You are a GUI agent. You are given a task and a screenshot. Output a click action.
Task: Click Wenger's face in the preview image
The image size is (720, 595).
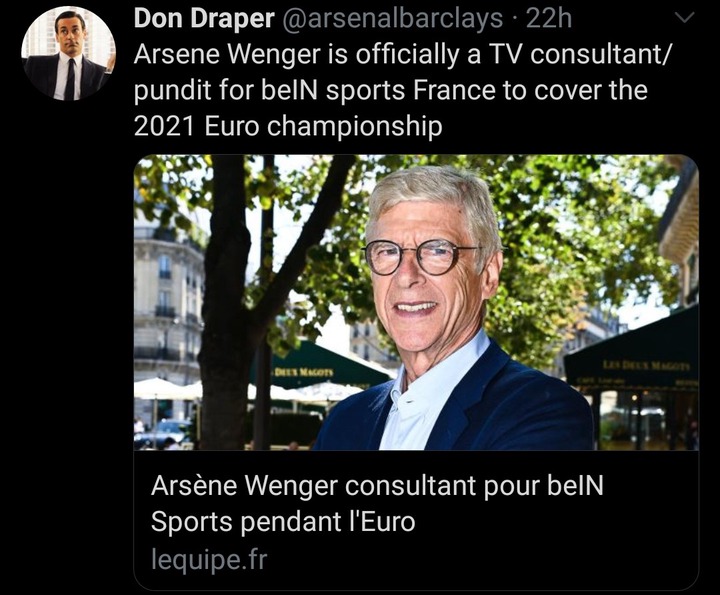[x=427, y=275]
